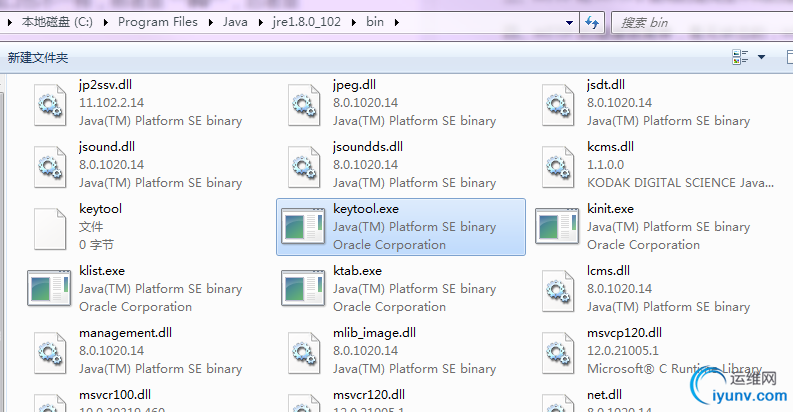Click bin segment in address bar
The height and width of the screenshot is (412, 793).
pyautogui.click(x=375, y=22)
